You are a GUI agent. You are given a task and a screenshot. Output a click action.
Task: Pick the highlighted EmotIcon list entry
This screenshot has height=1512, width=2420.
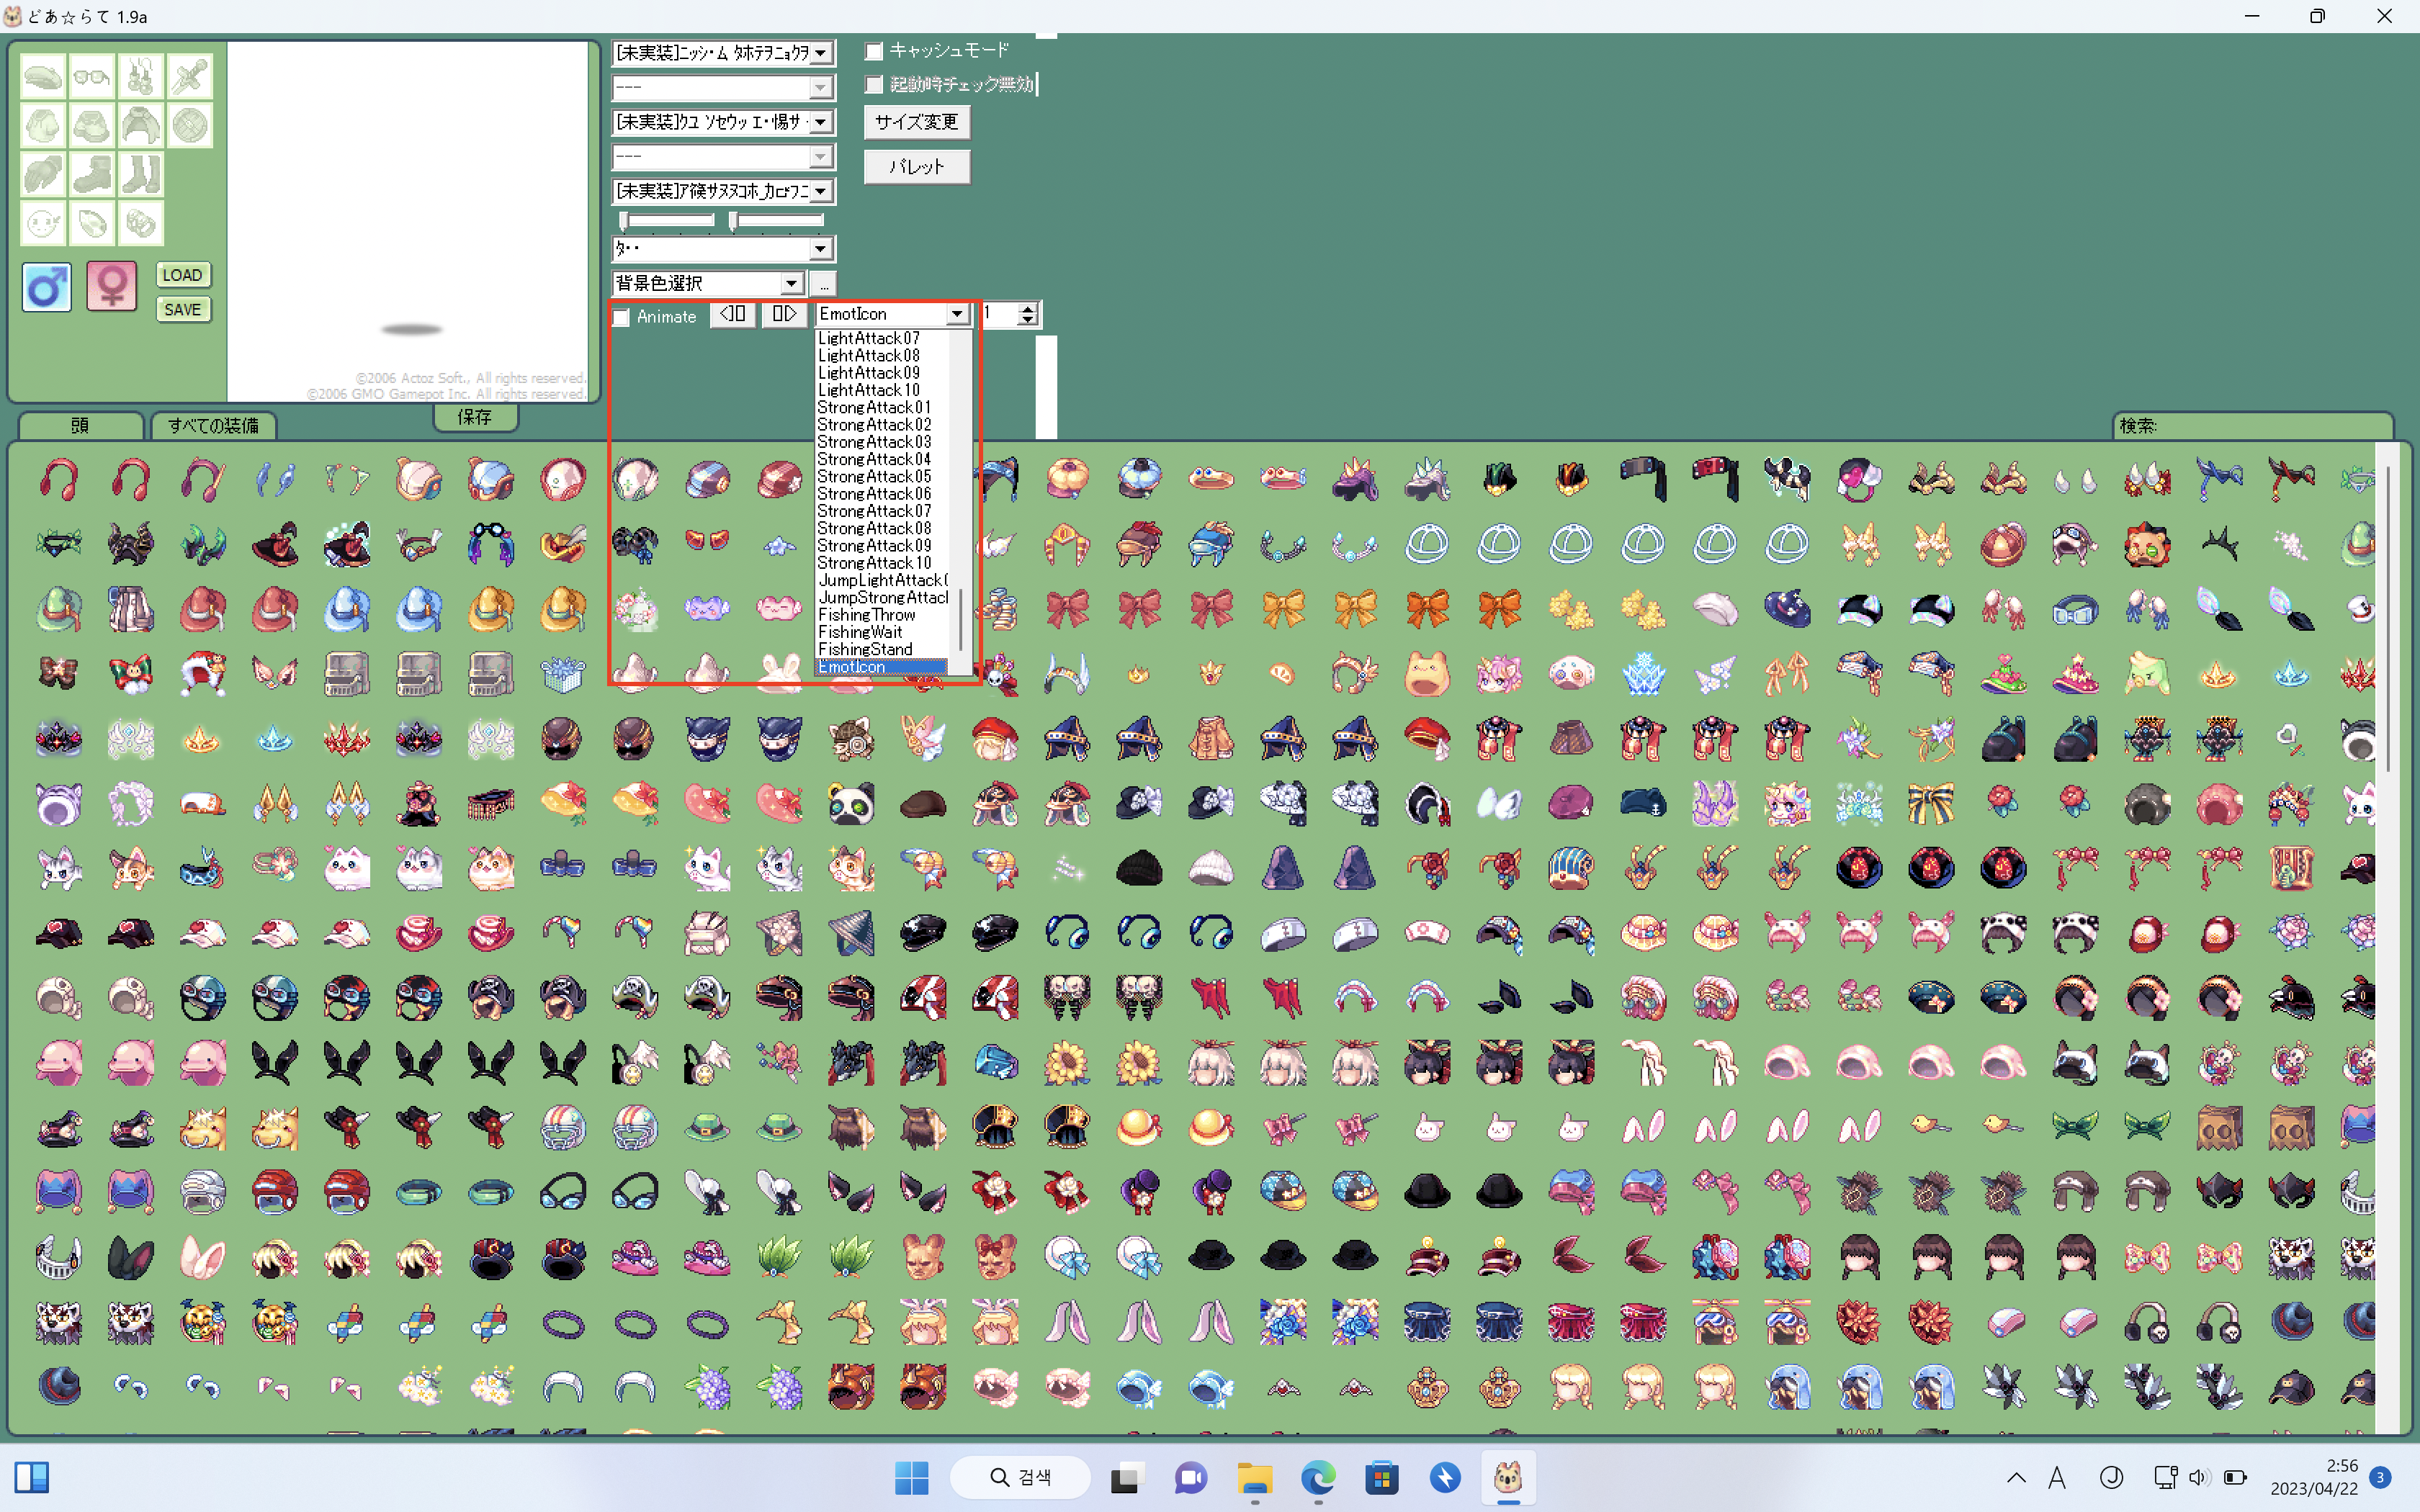[881, 667]
